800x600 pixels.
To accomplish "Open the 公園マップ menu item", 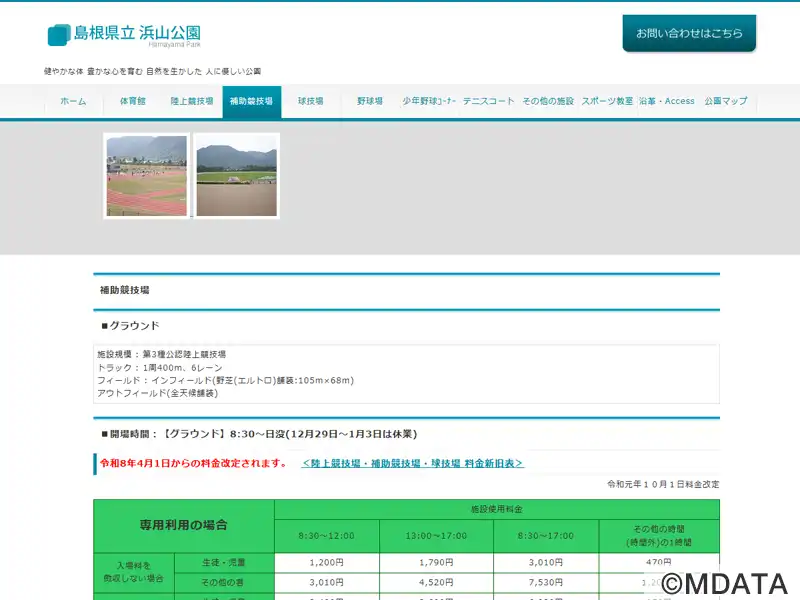I will tap(726, 102).
